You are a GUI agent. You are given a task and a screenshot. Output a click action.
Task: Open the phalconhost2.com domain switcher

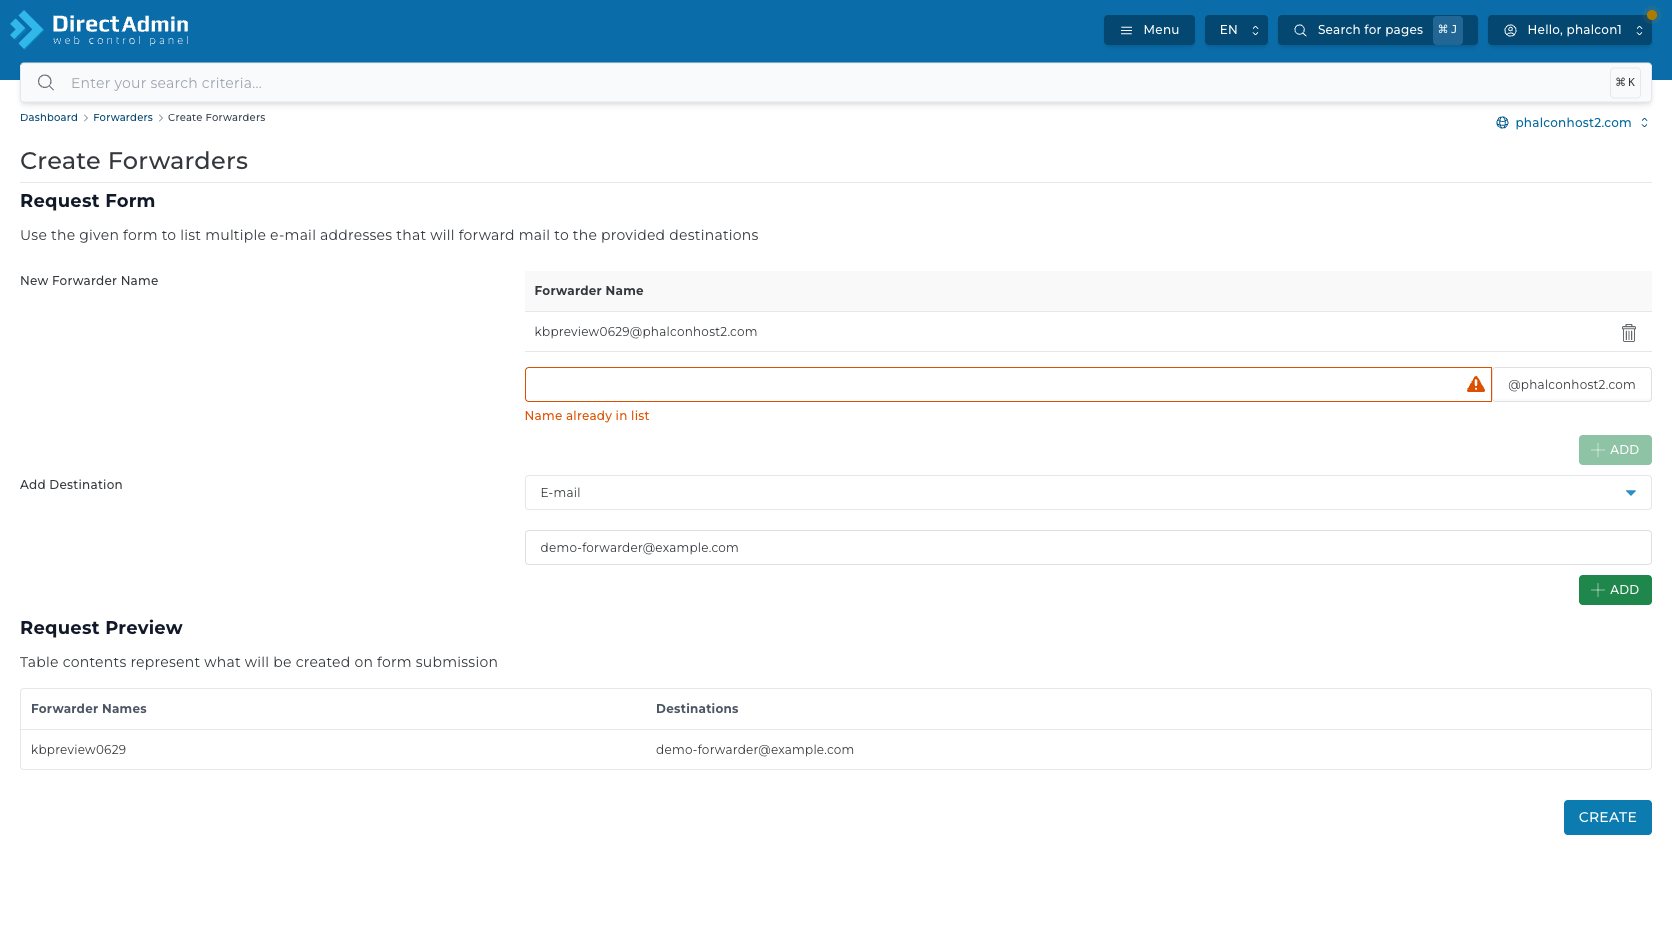[x=1573, y=123]
